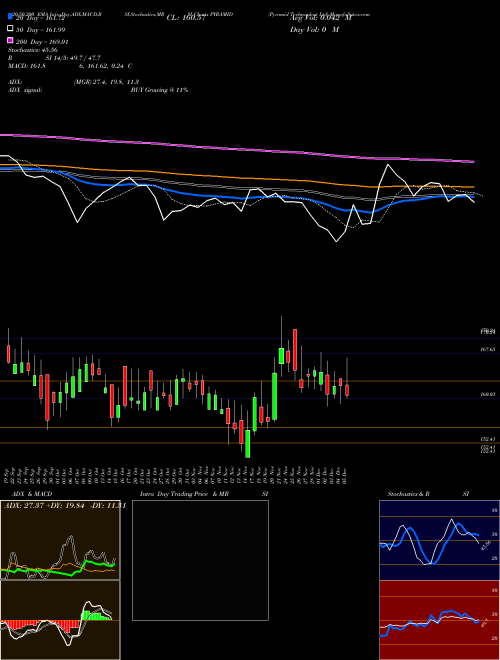Open the ADX indicator chart panel

(x=60, y=540)
